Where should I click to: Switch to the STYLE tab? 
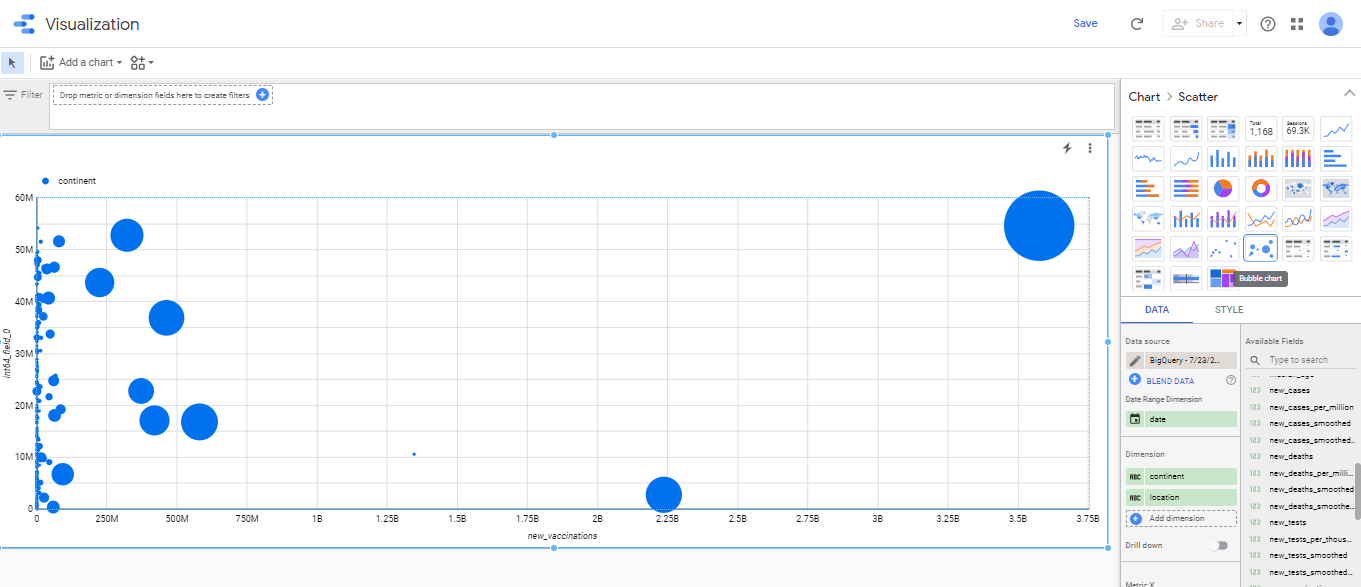click(1229, 310)
